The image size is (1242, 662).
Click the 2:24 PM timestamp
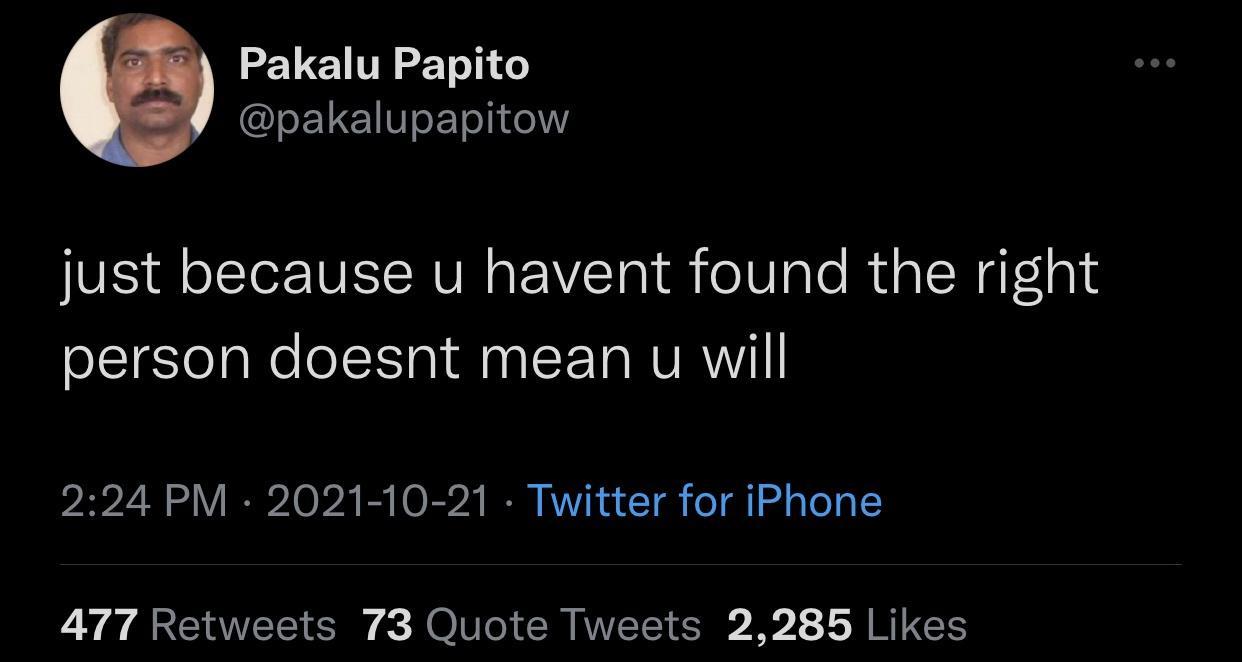click(x=144, y=500)
